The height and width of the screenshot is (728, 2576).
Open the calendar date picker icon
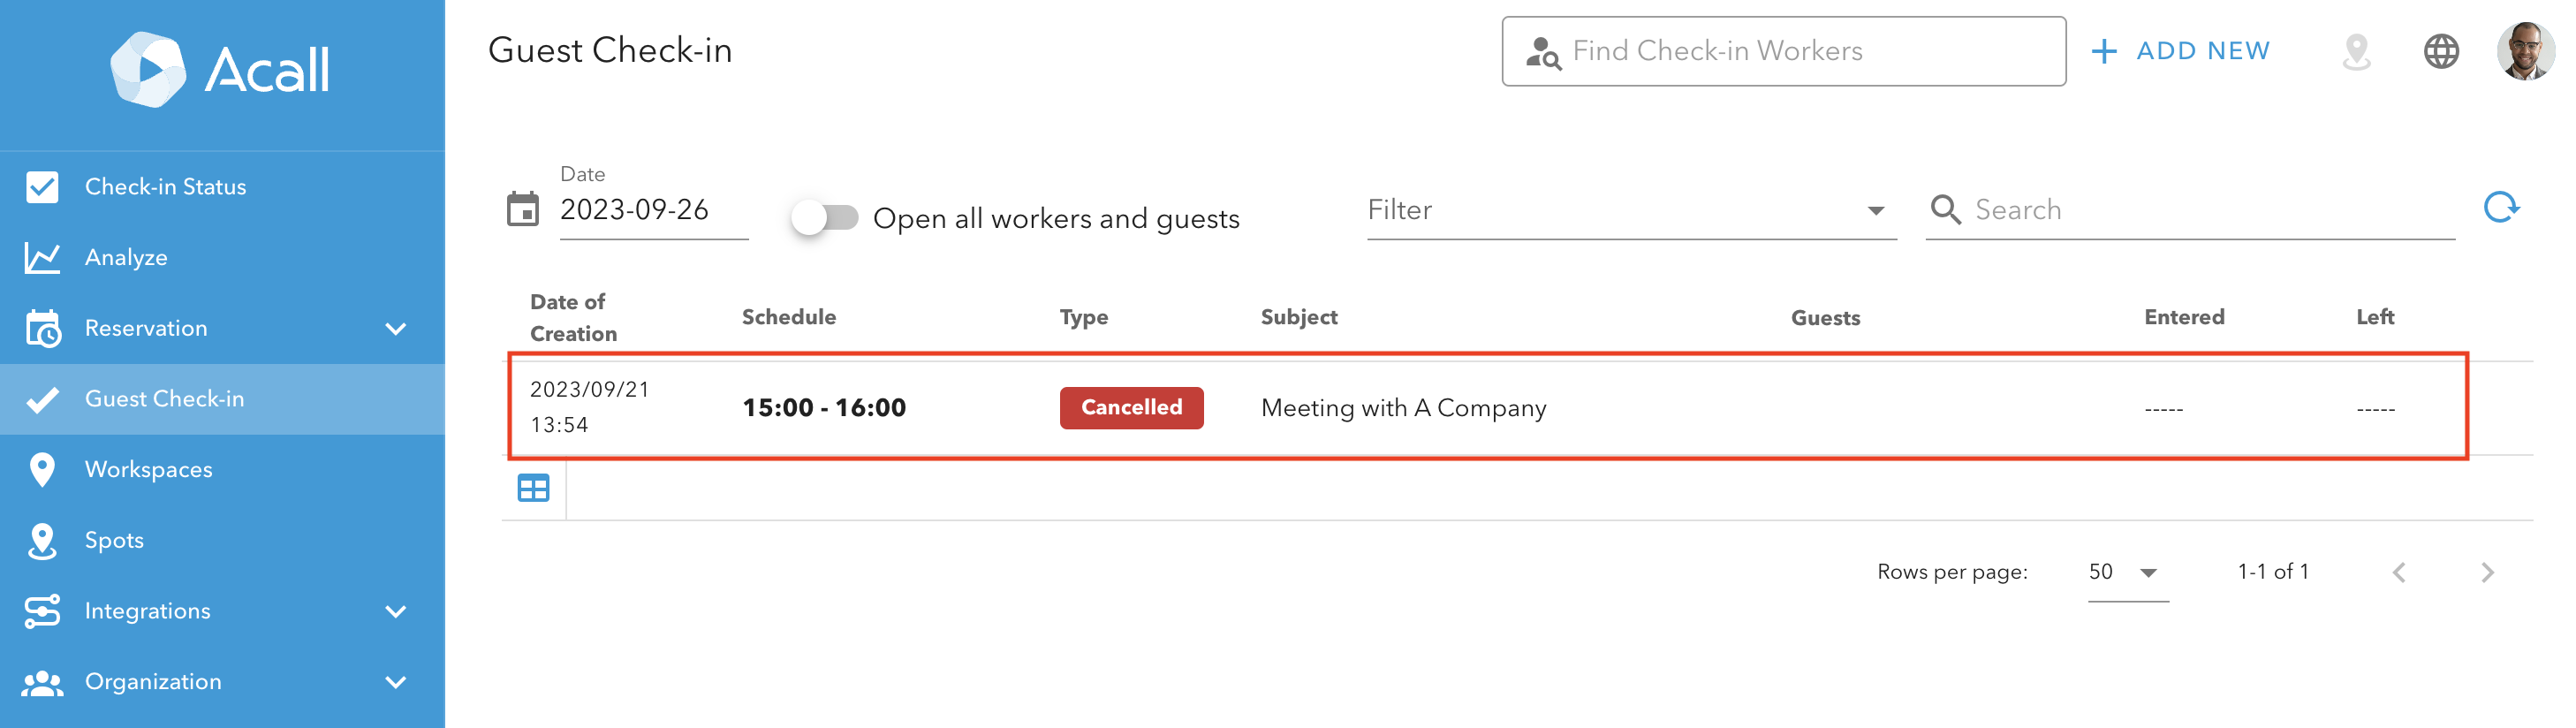[x=522, y=209]
